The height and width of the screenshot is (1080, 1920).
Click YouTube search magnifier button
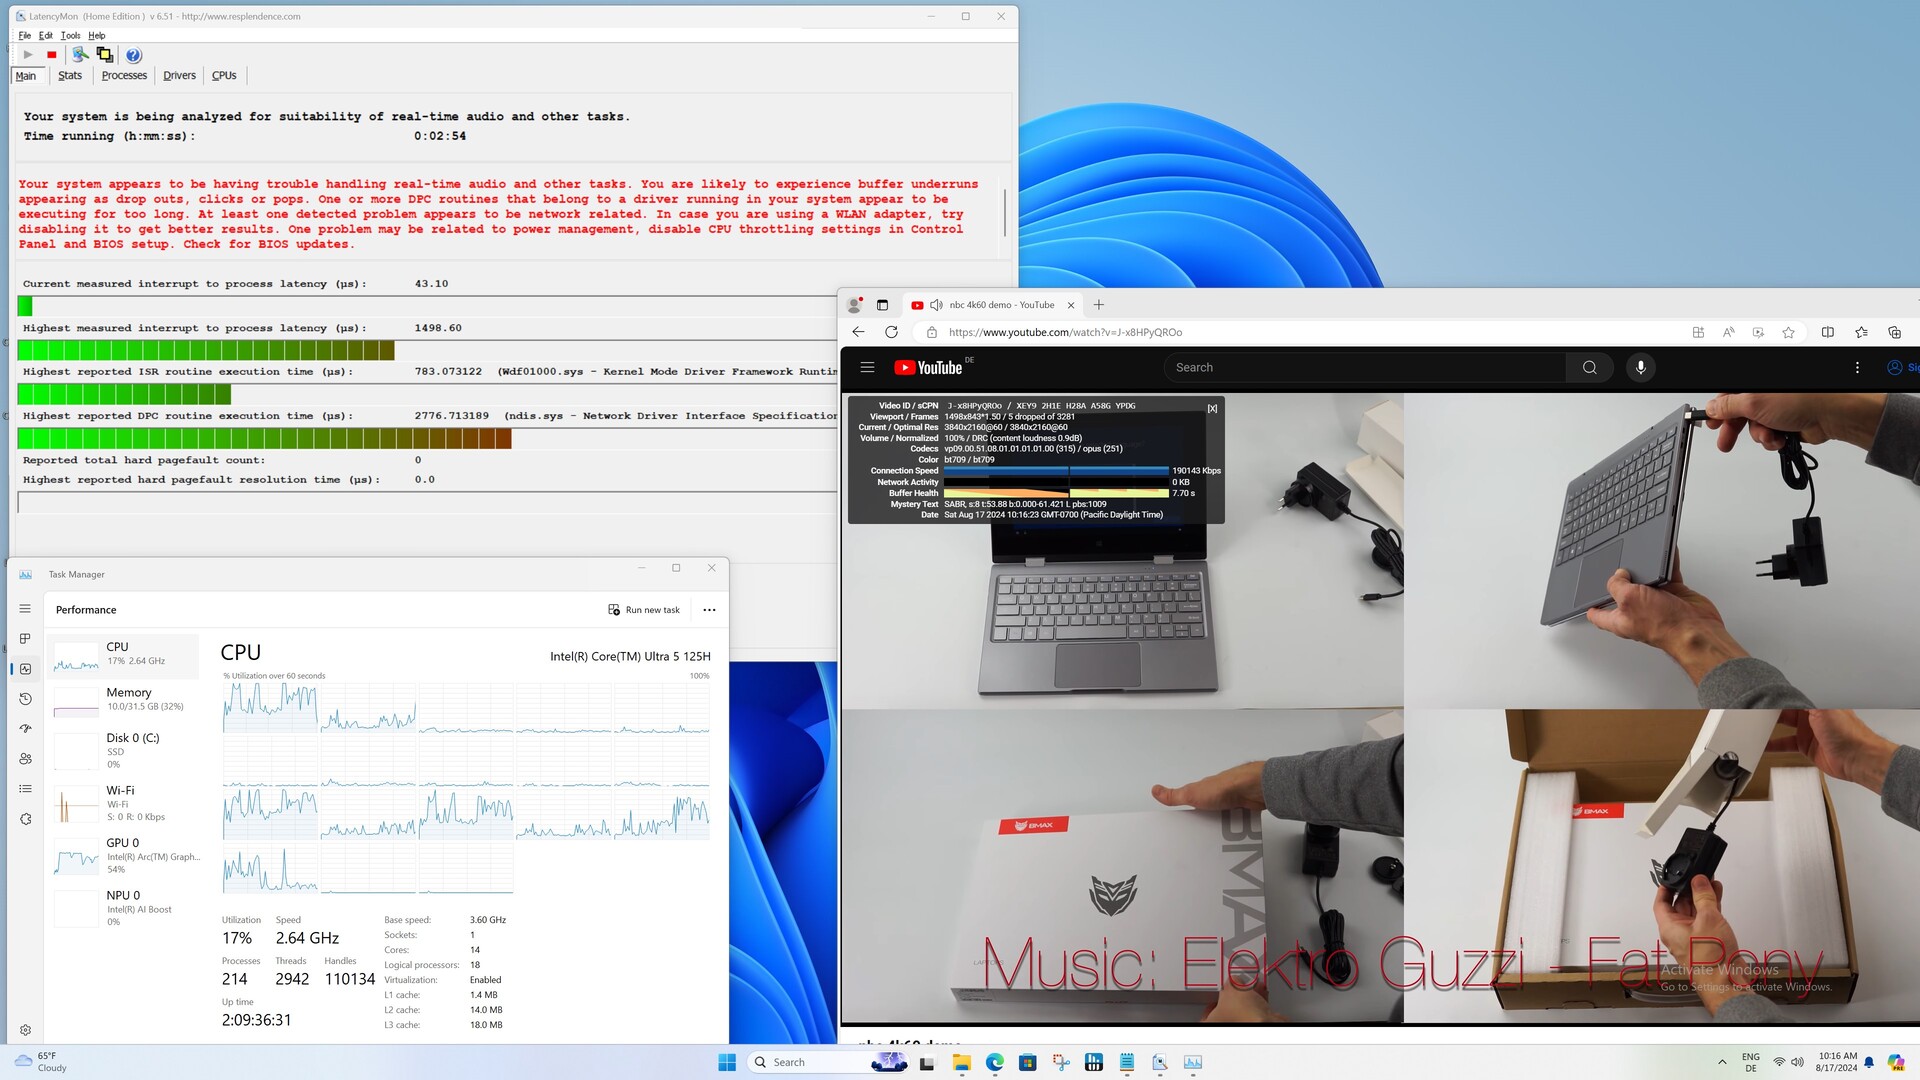point(1589,367)
